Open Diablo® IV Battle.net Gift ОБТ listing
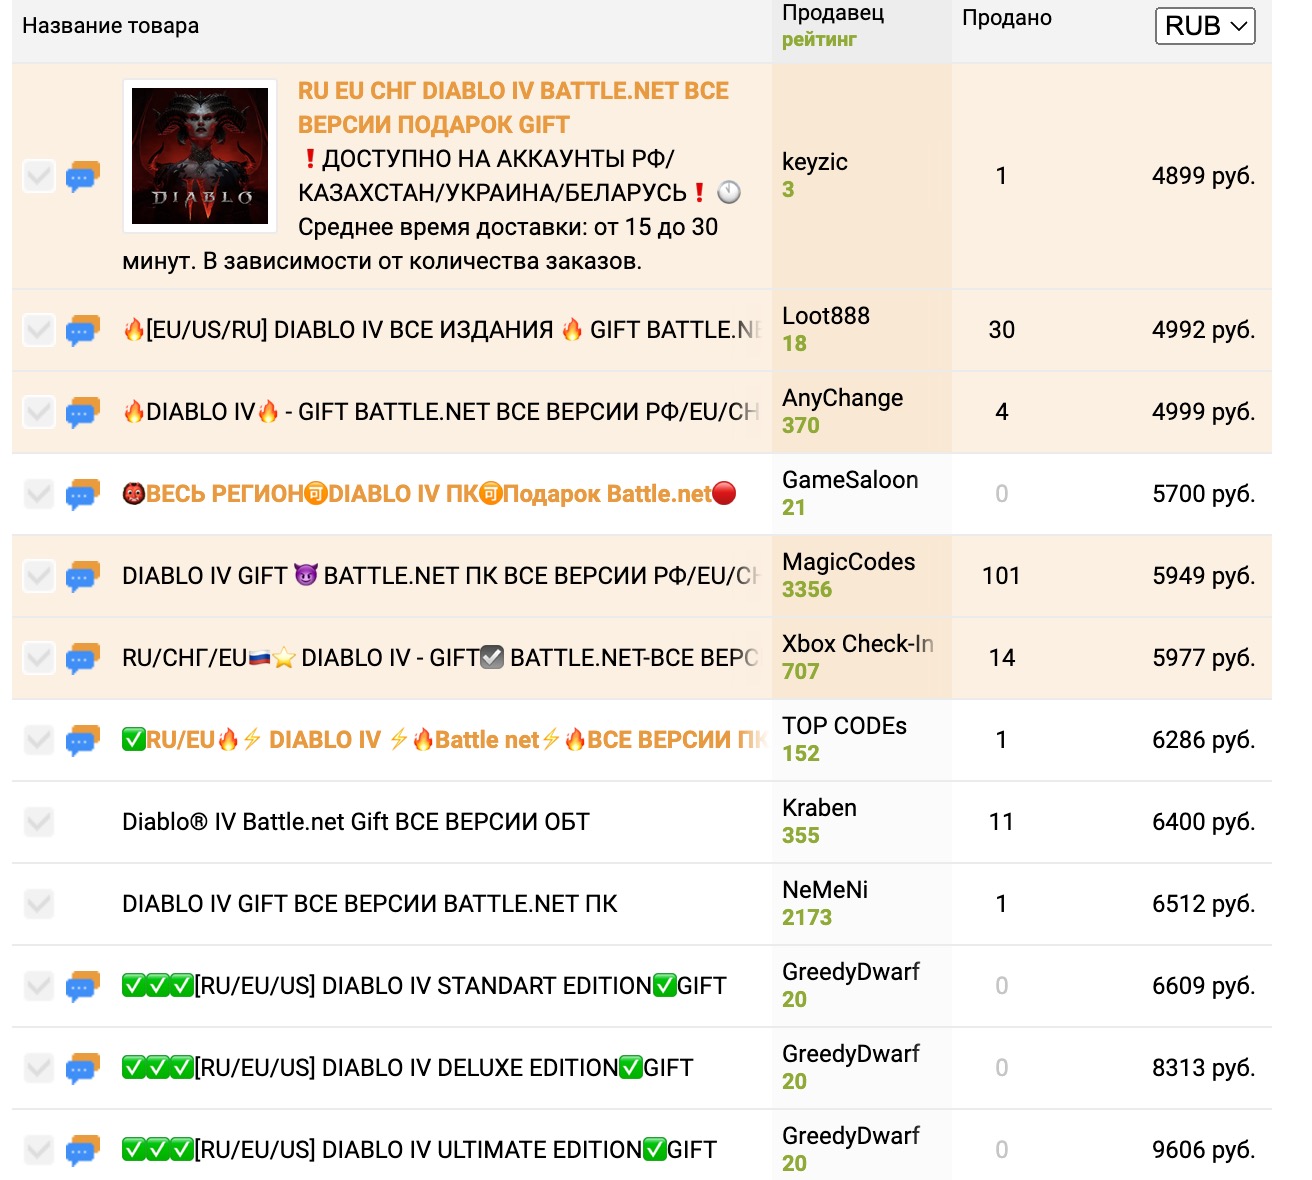The width and height of the screenshot is (1312, 1180). pyautogui.click(x=356, y=822)
